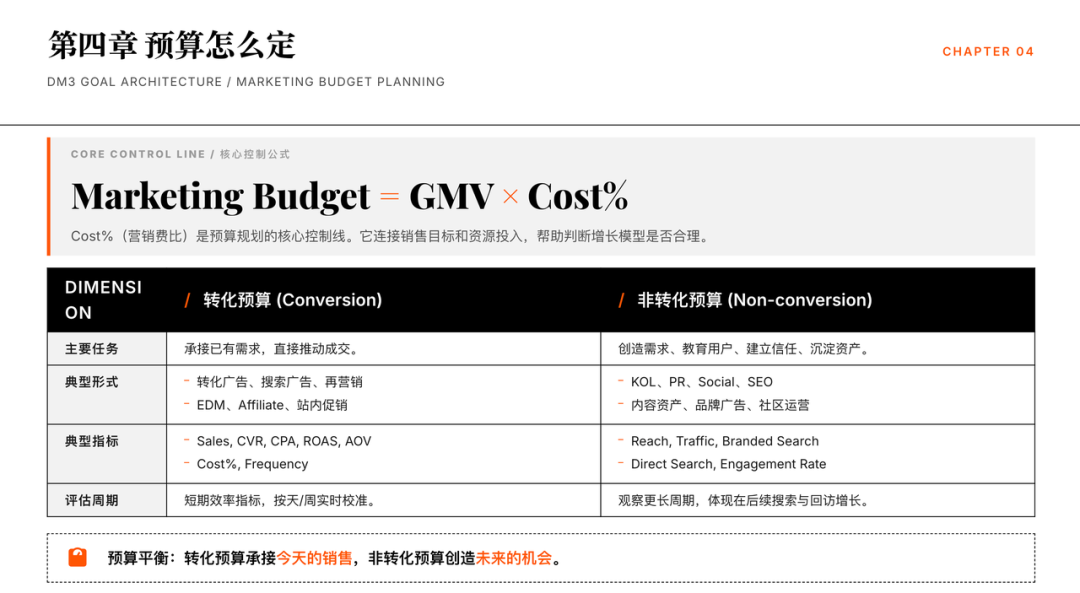
Task: Click the orange phrase 今天的销售
Action: click(x=314, y=559)
